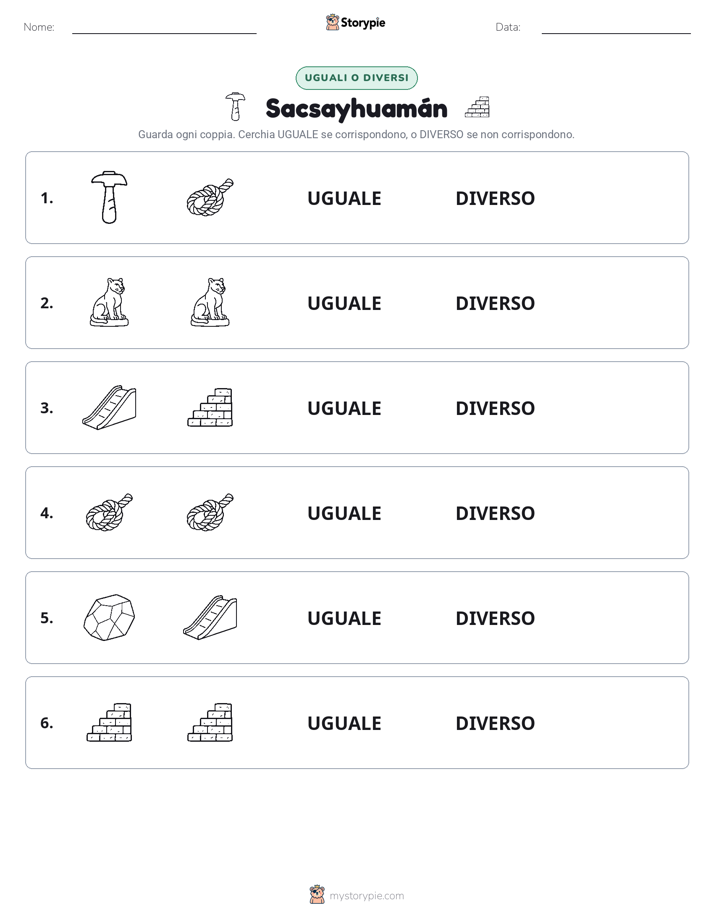The width and height of the screenshot is (714, 924).
Task: Click the stone stairs icon in row 3
Action: pos(210,407)
